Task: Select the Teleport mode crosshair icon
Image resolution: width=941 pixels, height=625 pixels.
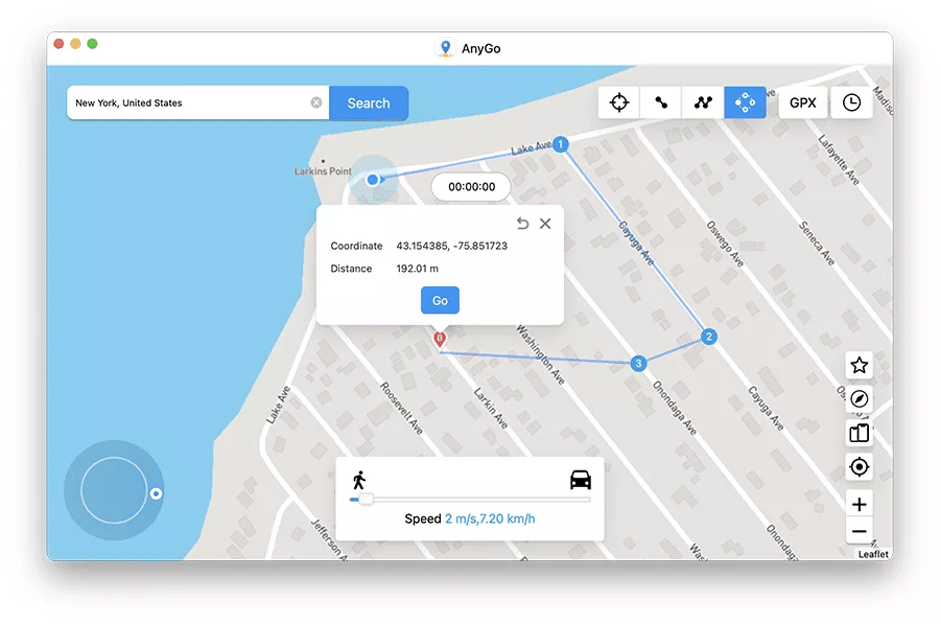Action: [x=618, y=102]
